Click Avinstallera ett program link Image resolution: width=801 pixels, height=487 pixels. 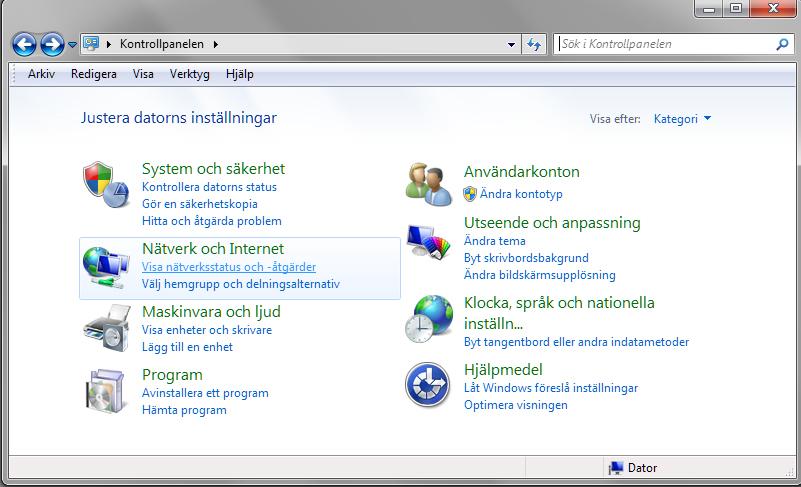tap(205, 393)
